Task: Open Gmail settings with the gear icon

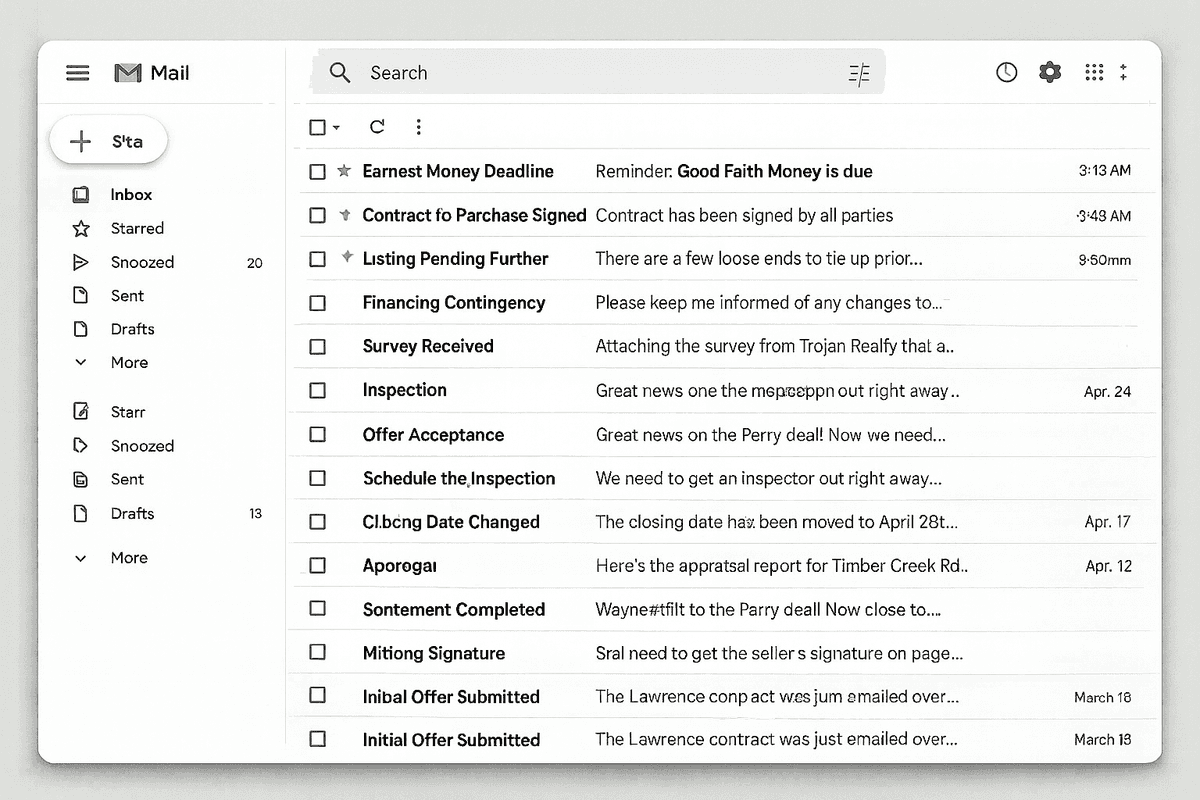Action: click(1049, 72)
